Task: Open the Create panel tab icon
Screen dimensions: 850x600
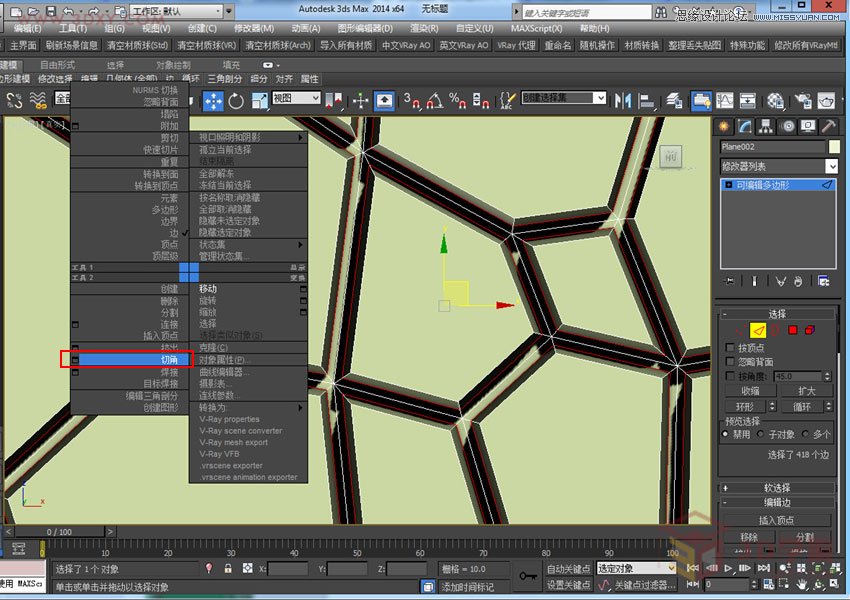Action: [724, 126]
